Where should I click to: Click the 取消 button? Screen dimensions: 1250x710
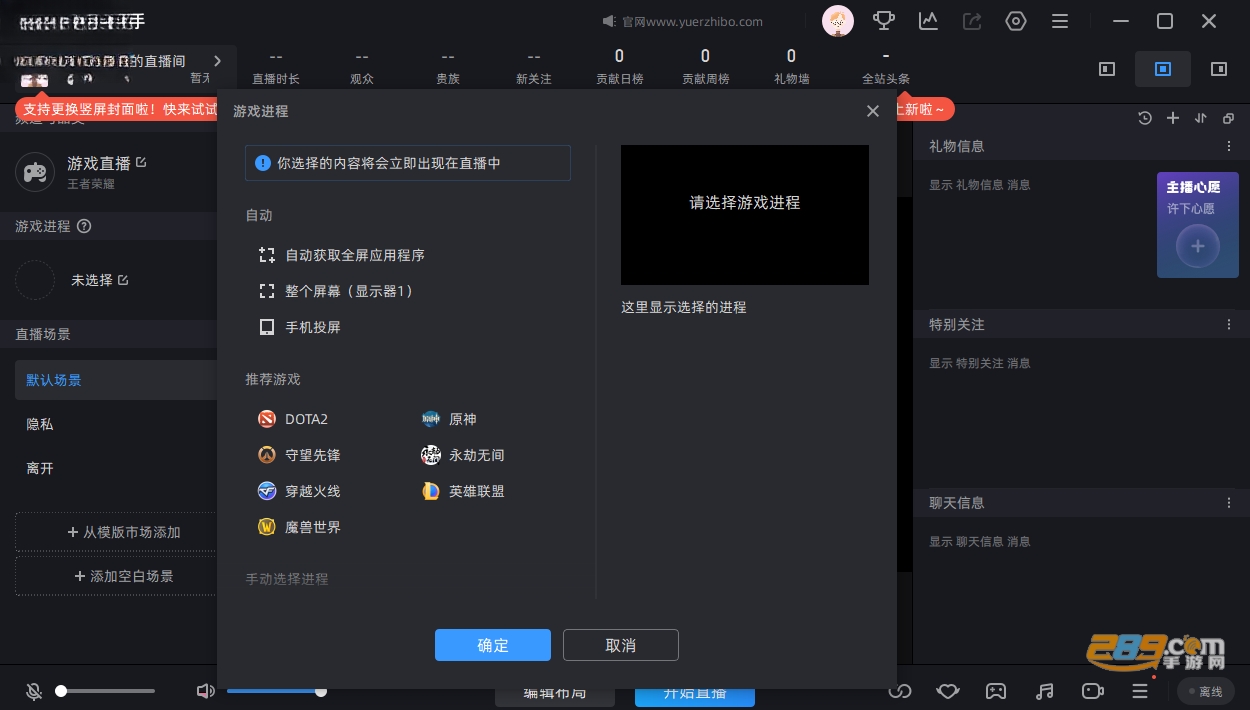pos(621,645)
